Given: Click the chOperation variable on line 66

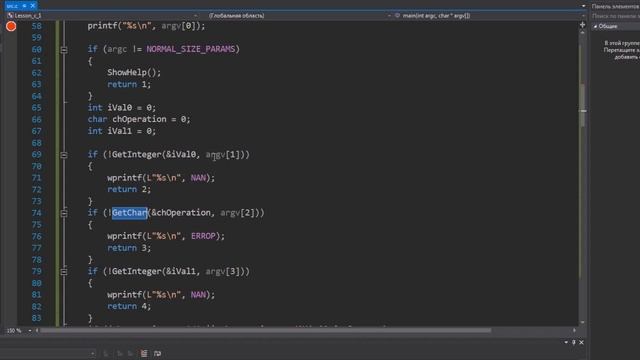Looking at the screenshot, I should [x=139, y=119].
